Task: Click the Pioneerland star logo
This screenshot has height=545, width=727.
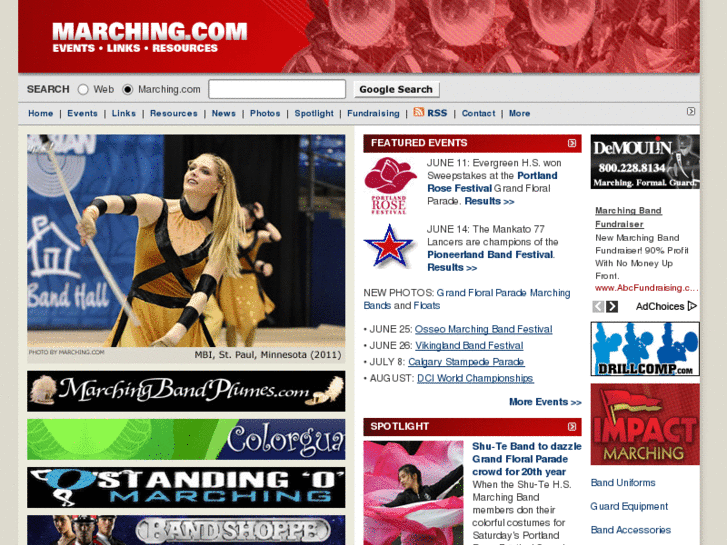Action: coord(389,246)
